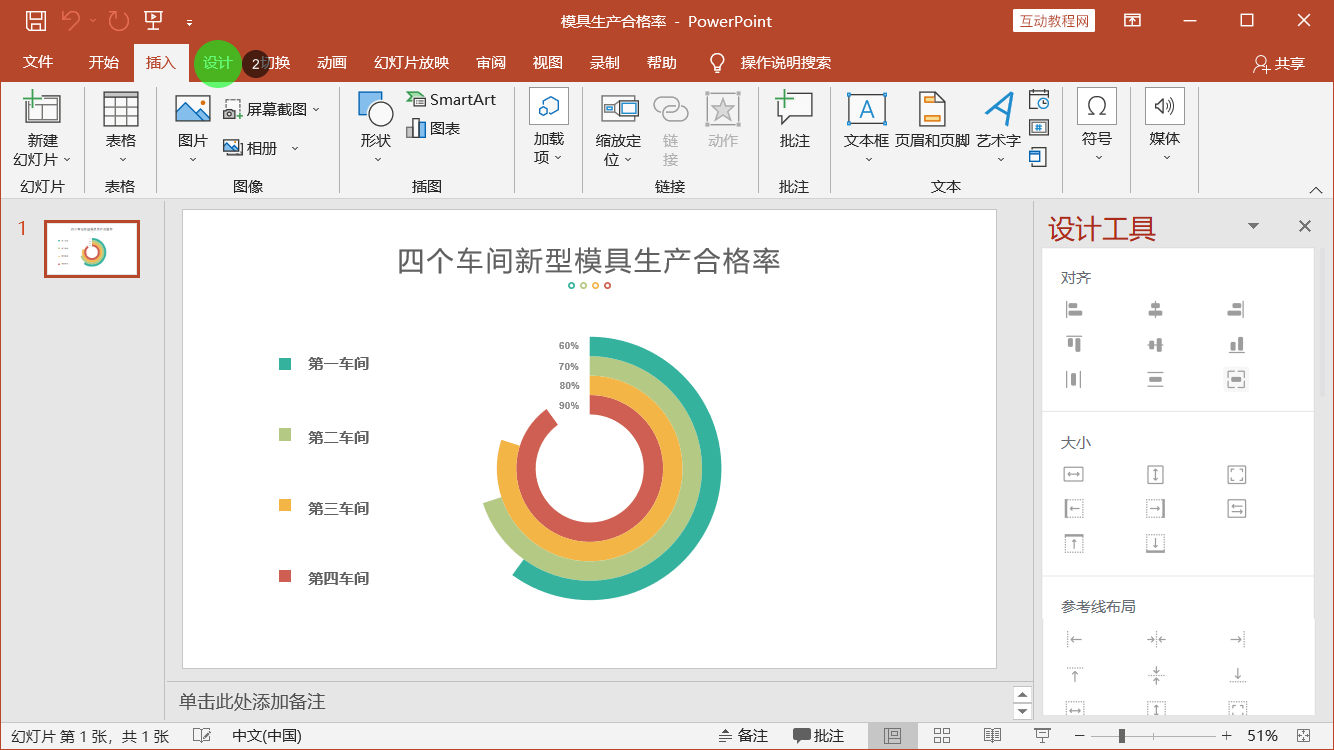The width and height of the screenshot is (1334, 750).
Task: Switch to the 动画 Animations tab
Action: [332, 62]
